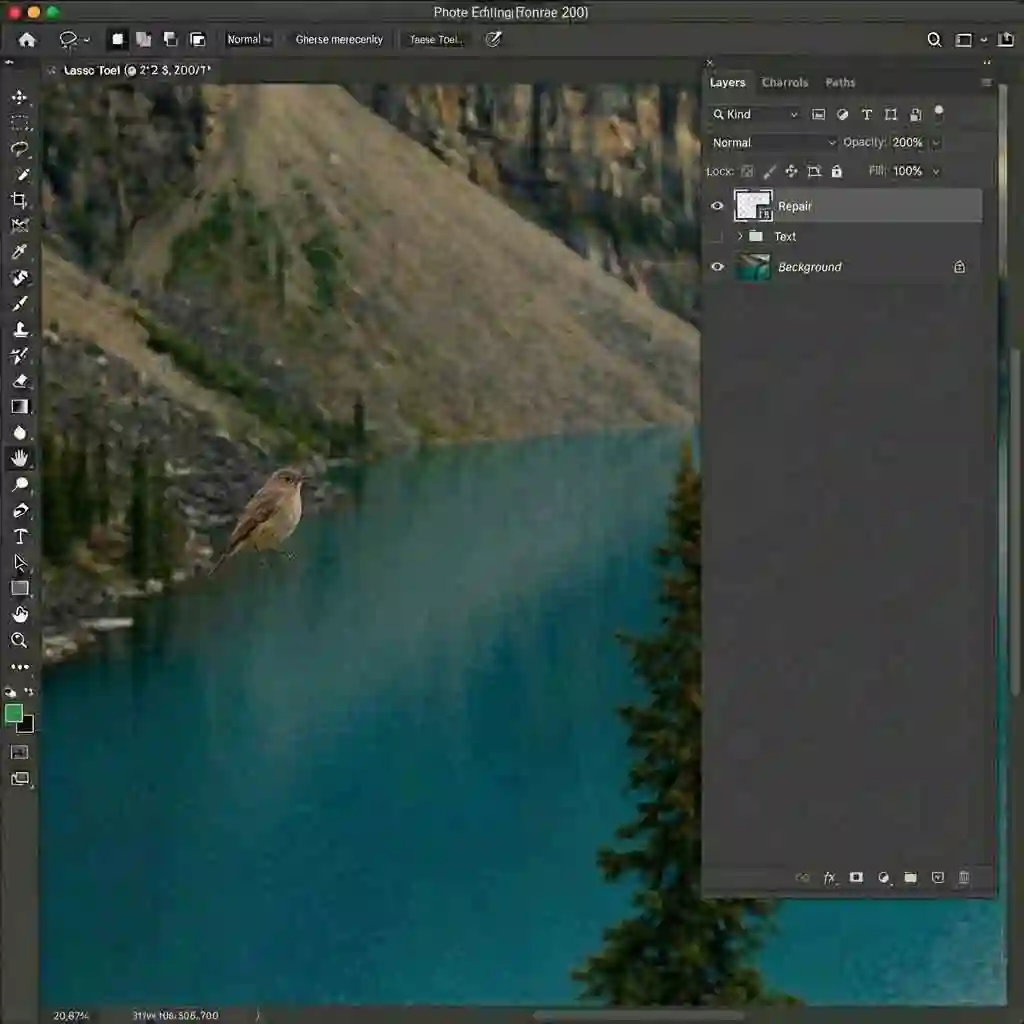Enable visibility for the Text group

coord(715,236)
